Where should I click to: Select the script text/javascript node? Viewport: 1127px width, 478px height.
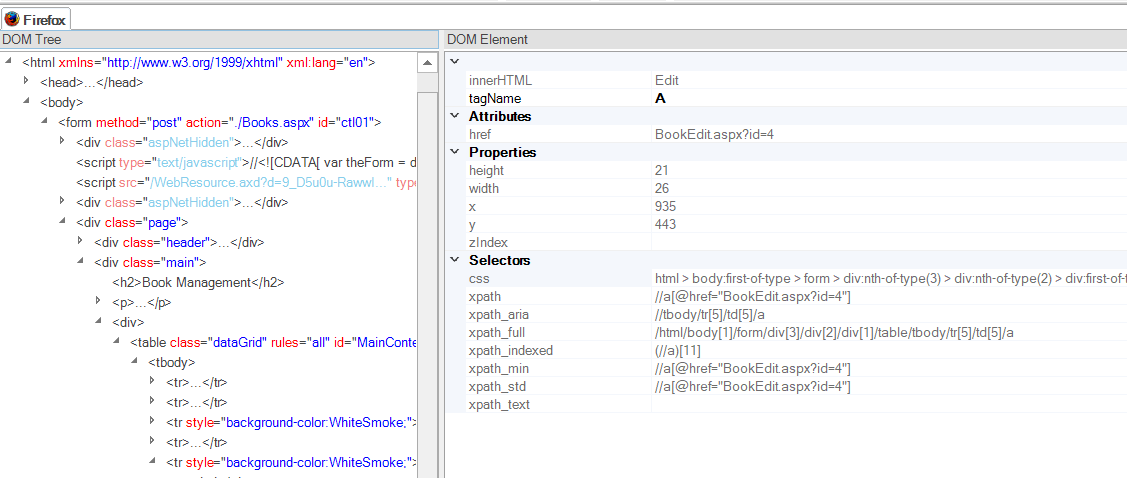pyautogui.click(x=247, y=162)
